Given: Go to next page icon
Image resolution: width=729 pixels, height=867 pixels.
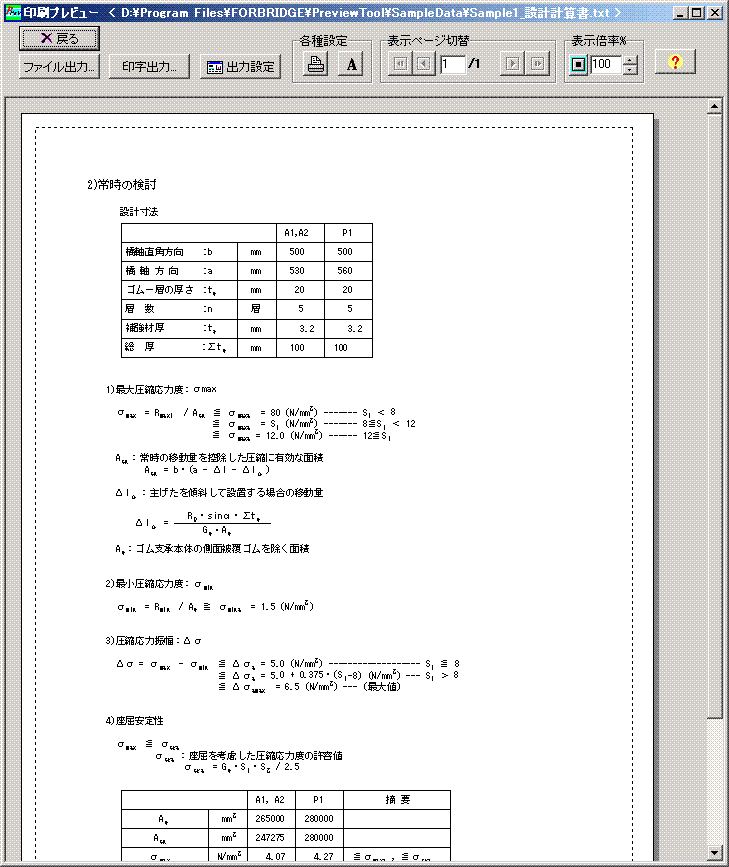Looking at the screenshot, I should [x=513, y=64].
